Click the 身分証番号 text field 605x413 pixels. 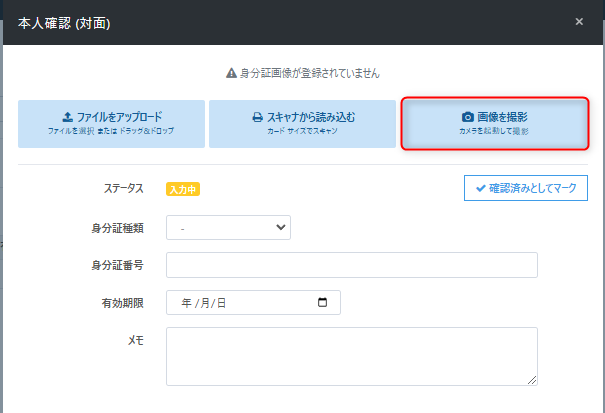pos(351,265)
